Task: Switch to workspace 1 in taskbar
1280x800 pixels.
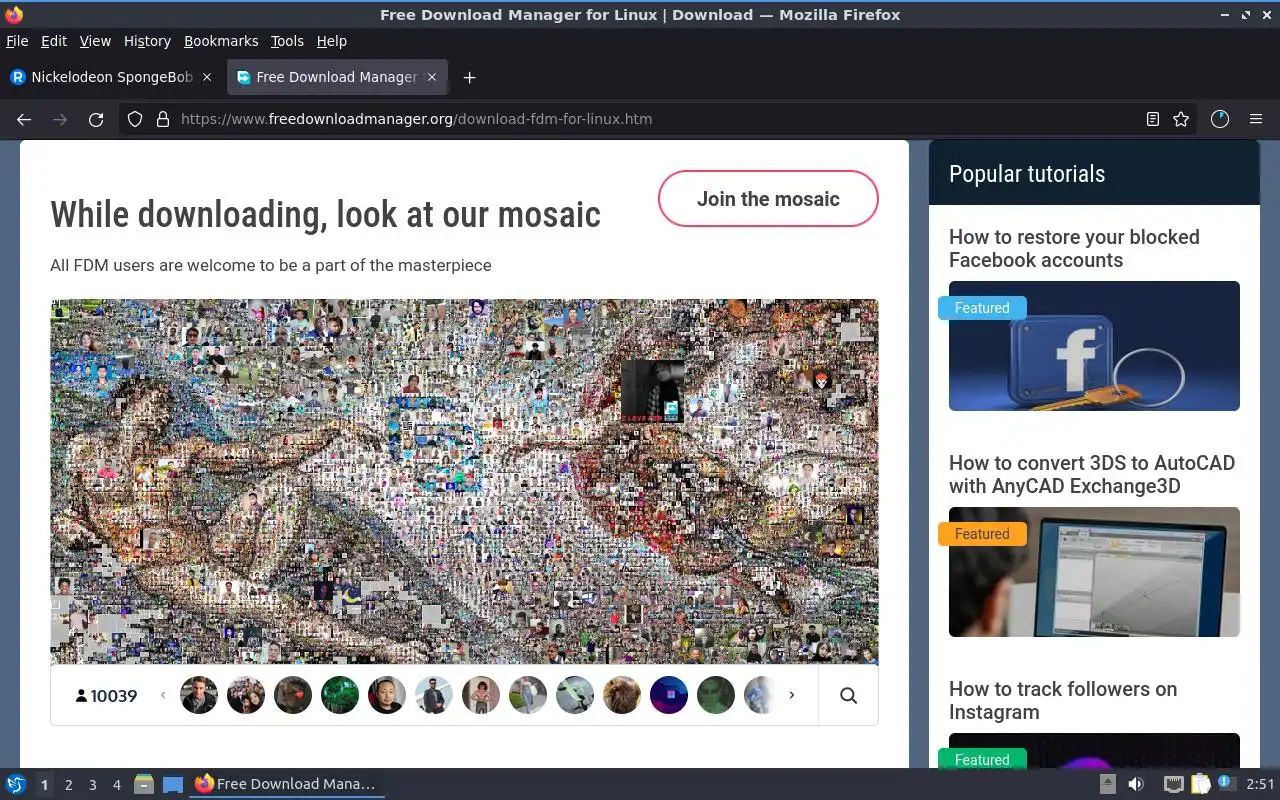Action: [x=44, y=785]
